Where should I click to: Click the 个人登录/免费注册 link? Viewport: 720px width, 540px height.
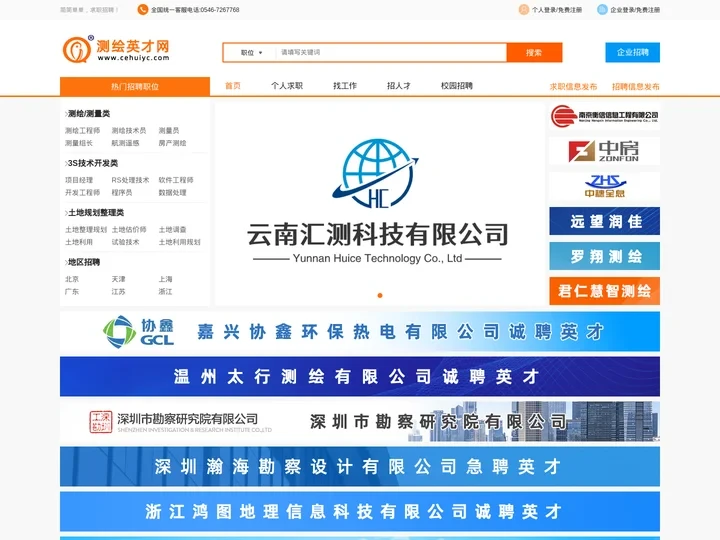tap(557, 10)
